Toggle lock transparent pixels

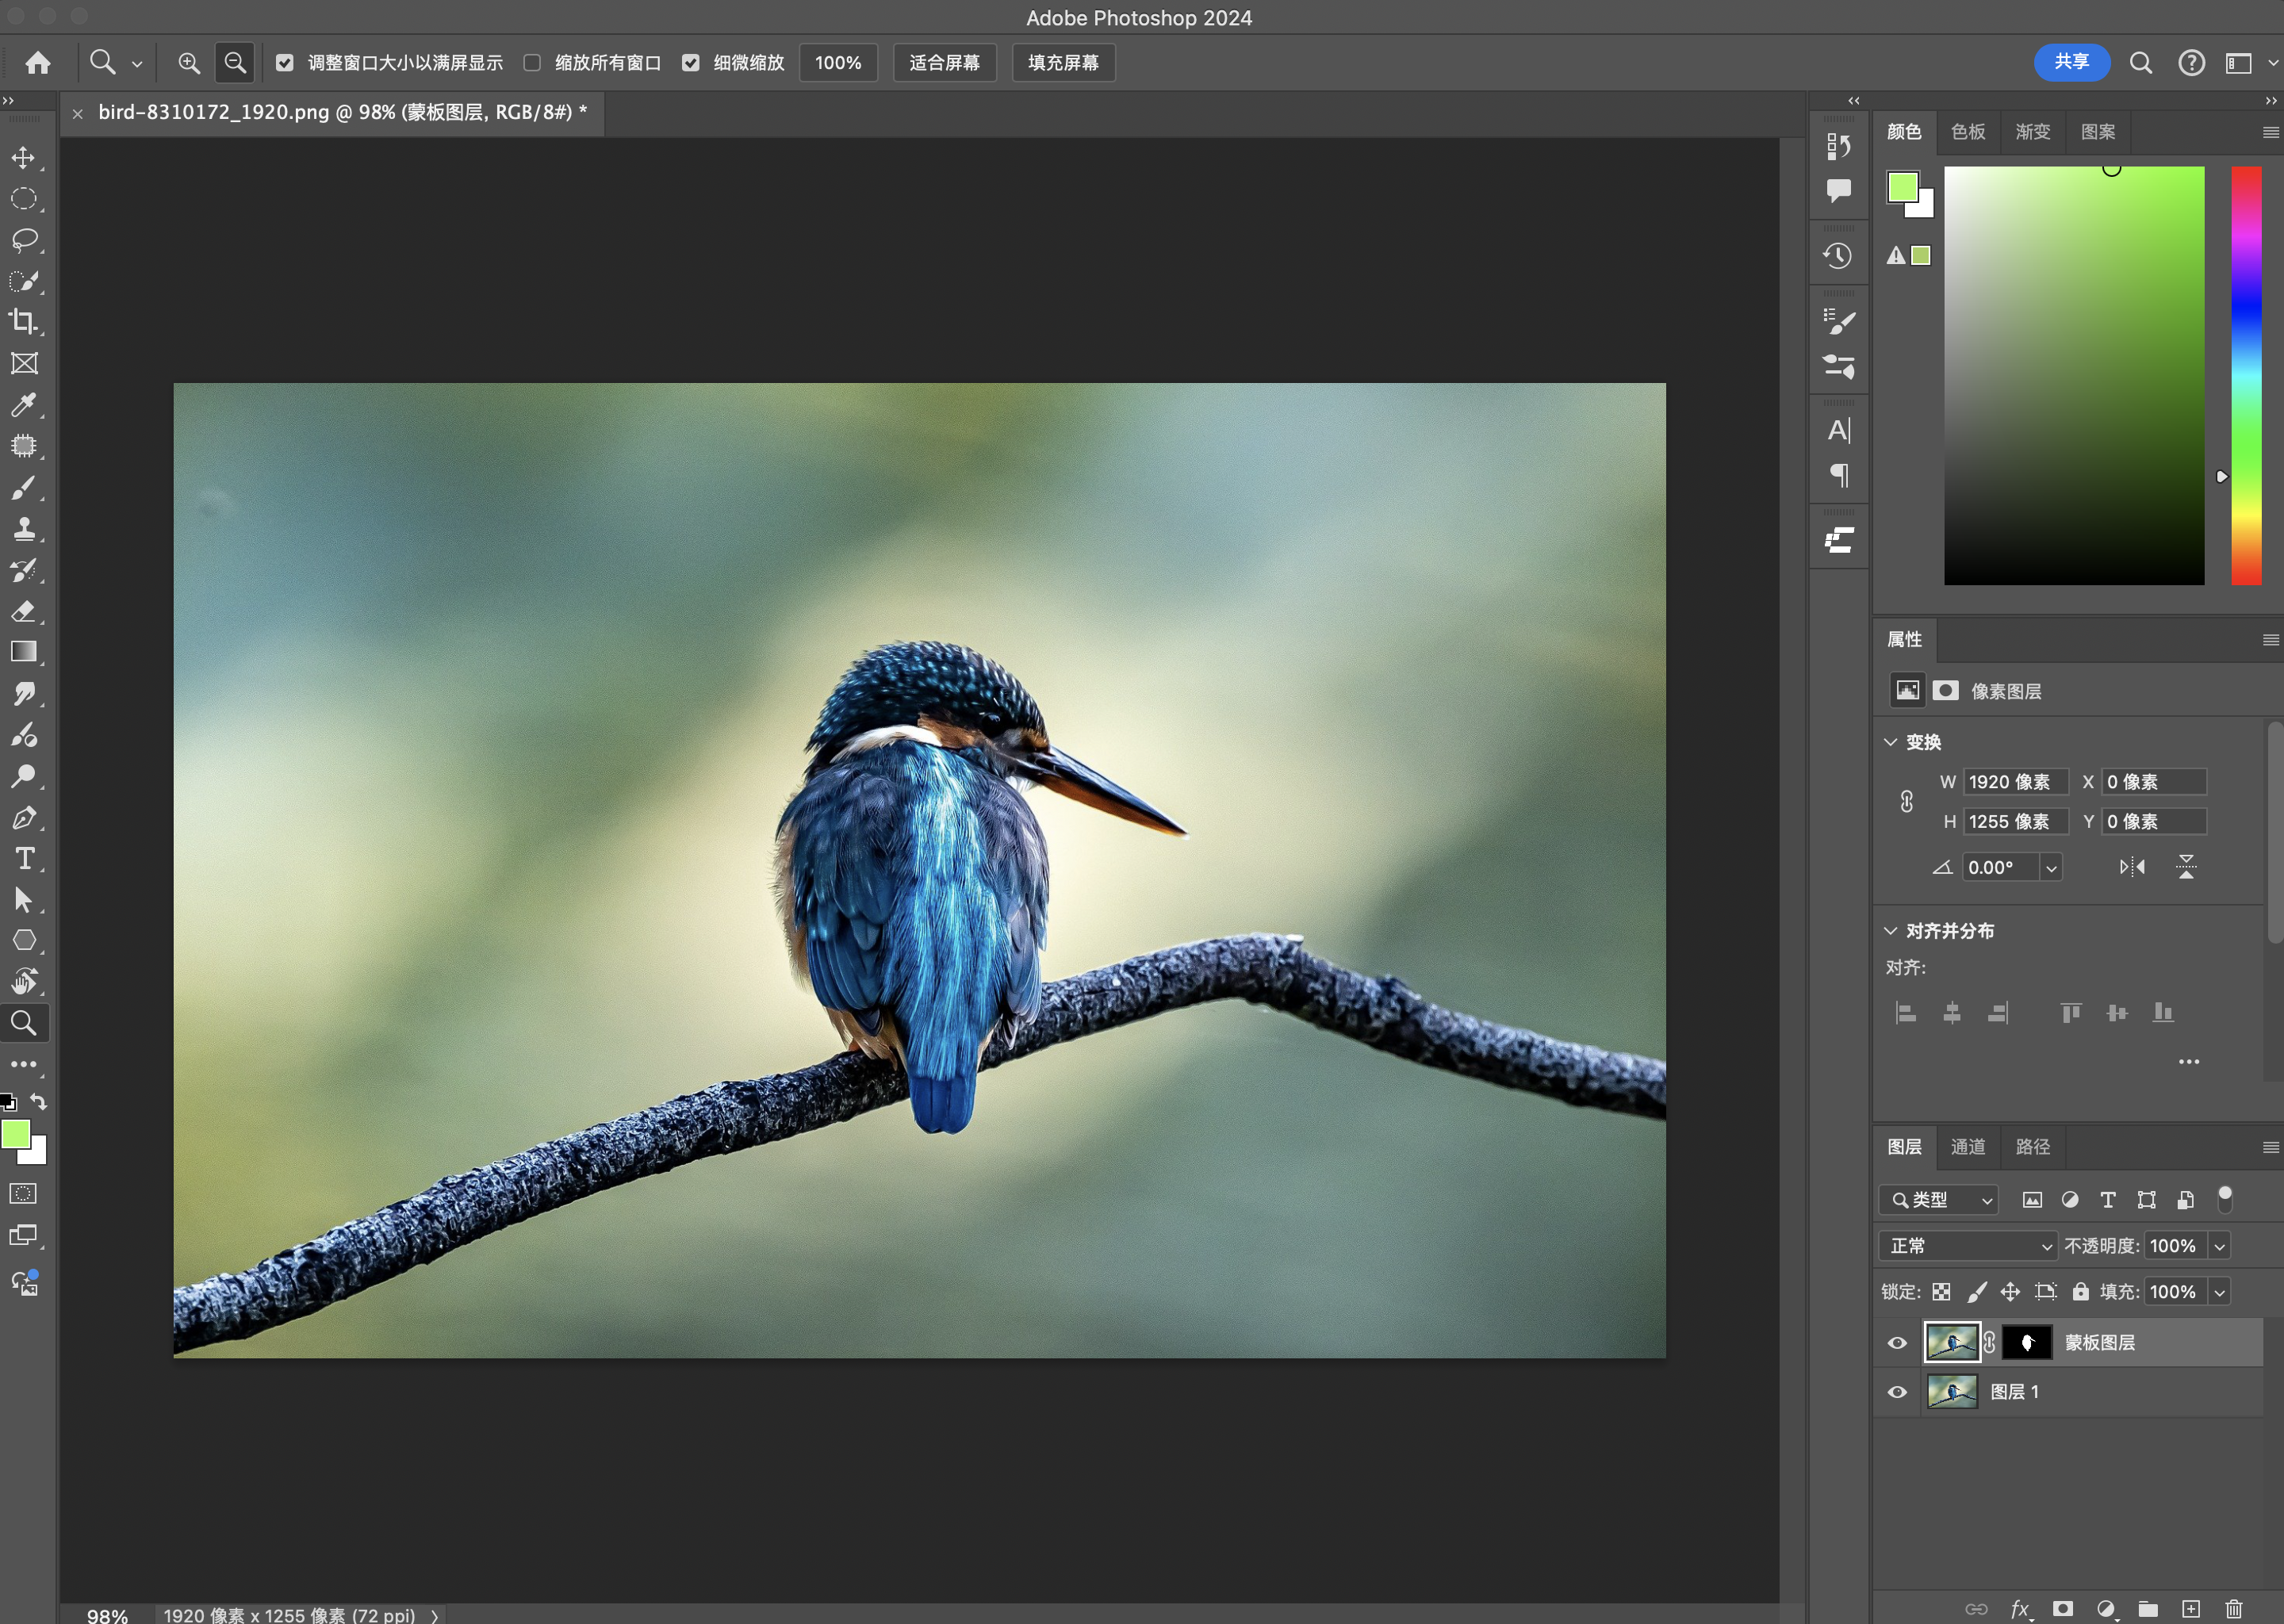(1941, 1292)
